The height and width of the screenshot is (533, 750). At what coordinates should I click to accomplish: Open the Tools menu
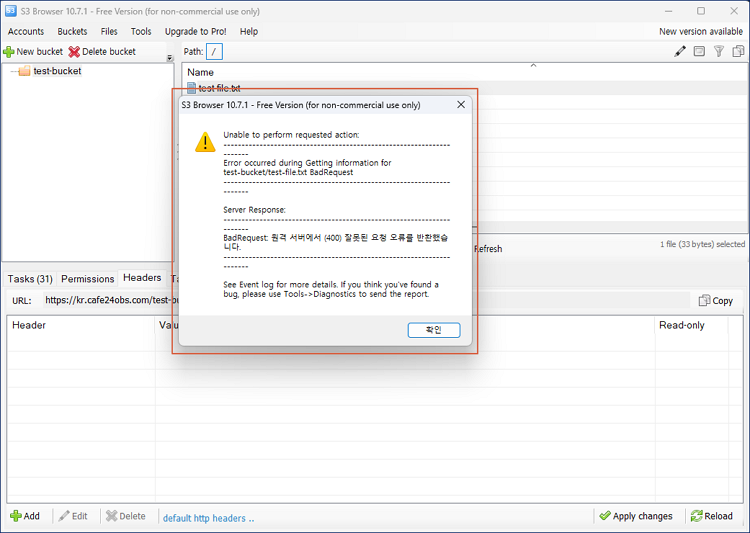[141, 32]
